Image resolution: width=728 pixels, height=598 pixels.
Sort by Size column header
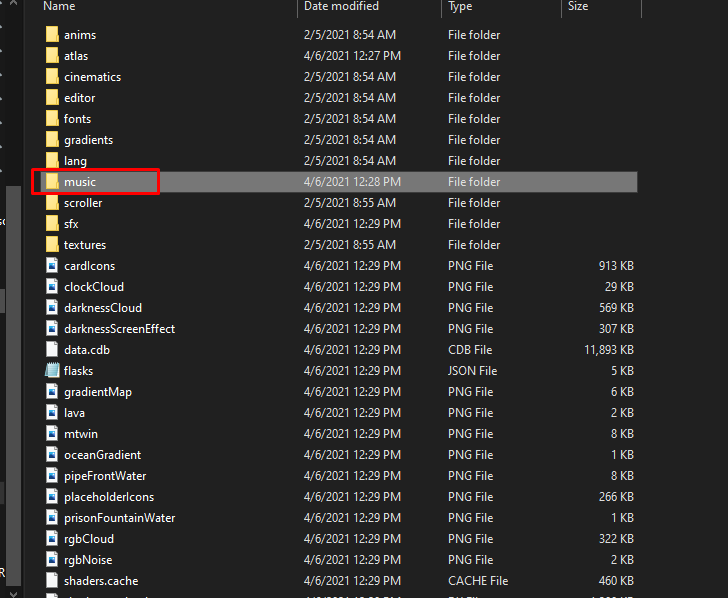click(x=578, y=7)
